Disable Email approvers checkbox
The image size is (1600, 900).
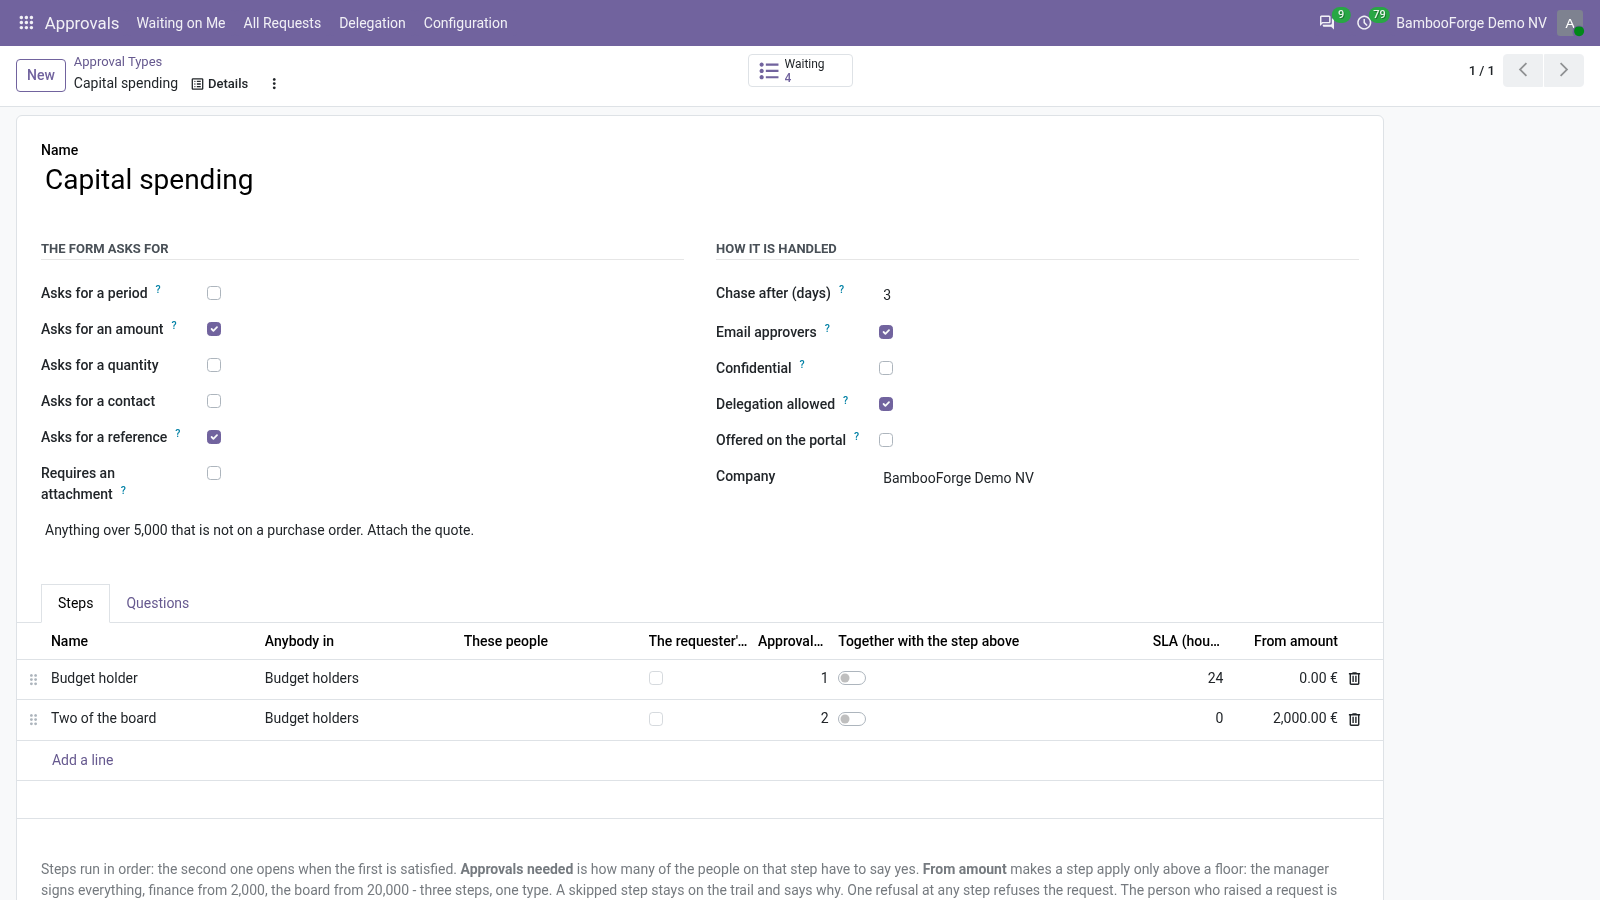pyautogui.click(x=886, y=332)
